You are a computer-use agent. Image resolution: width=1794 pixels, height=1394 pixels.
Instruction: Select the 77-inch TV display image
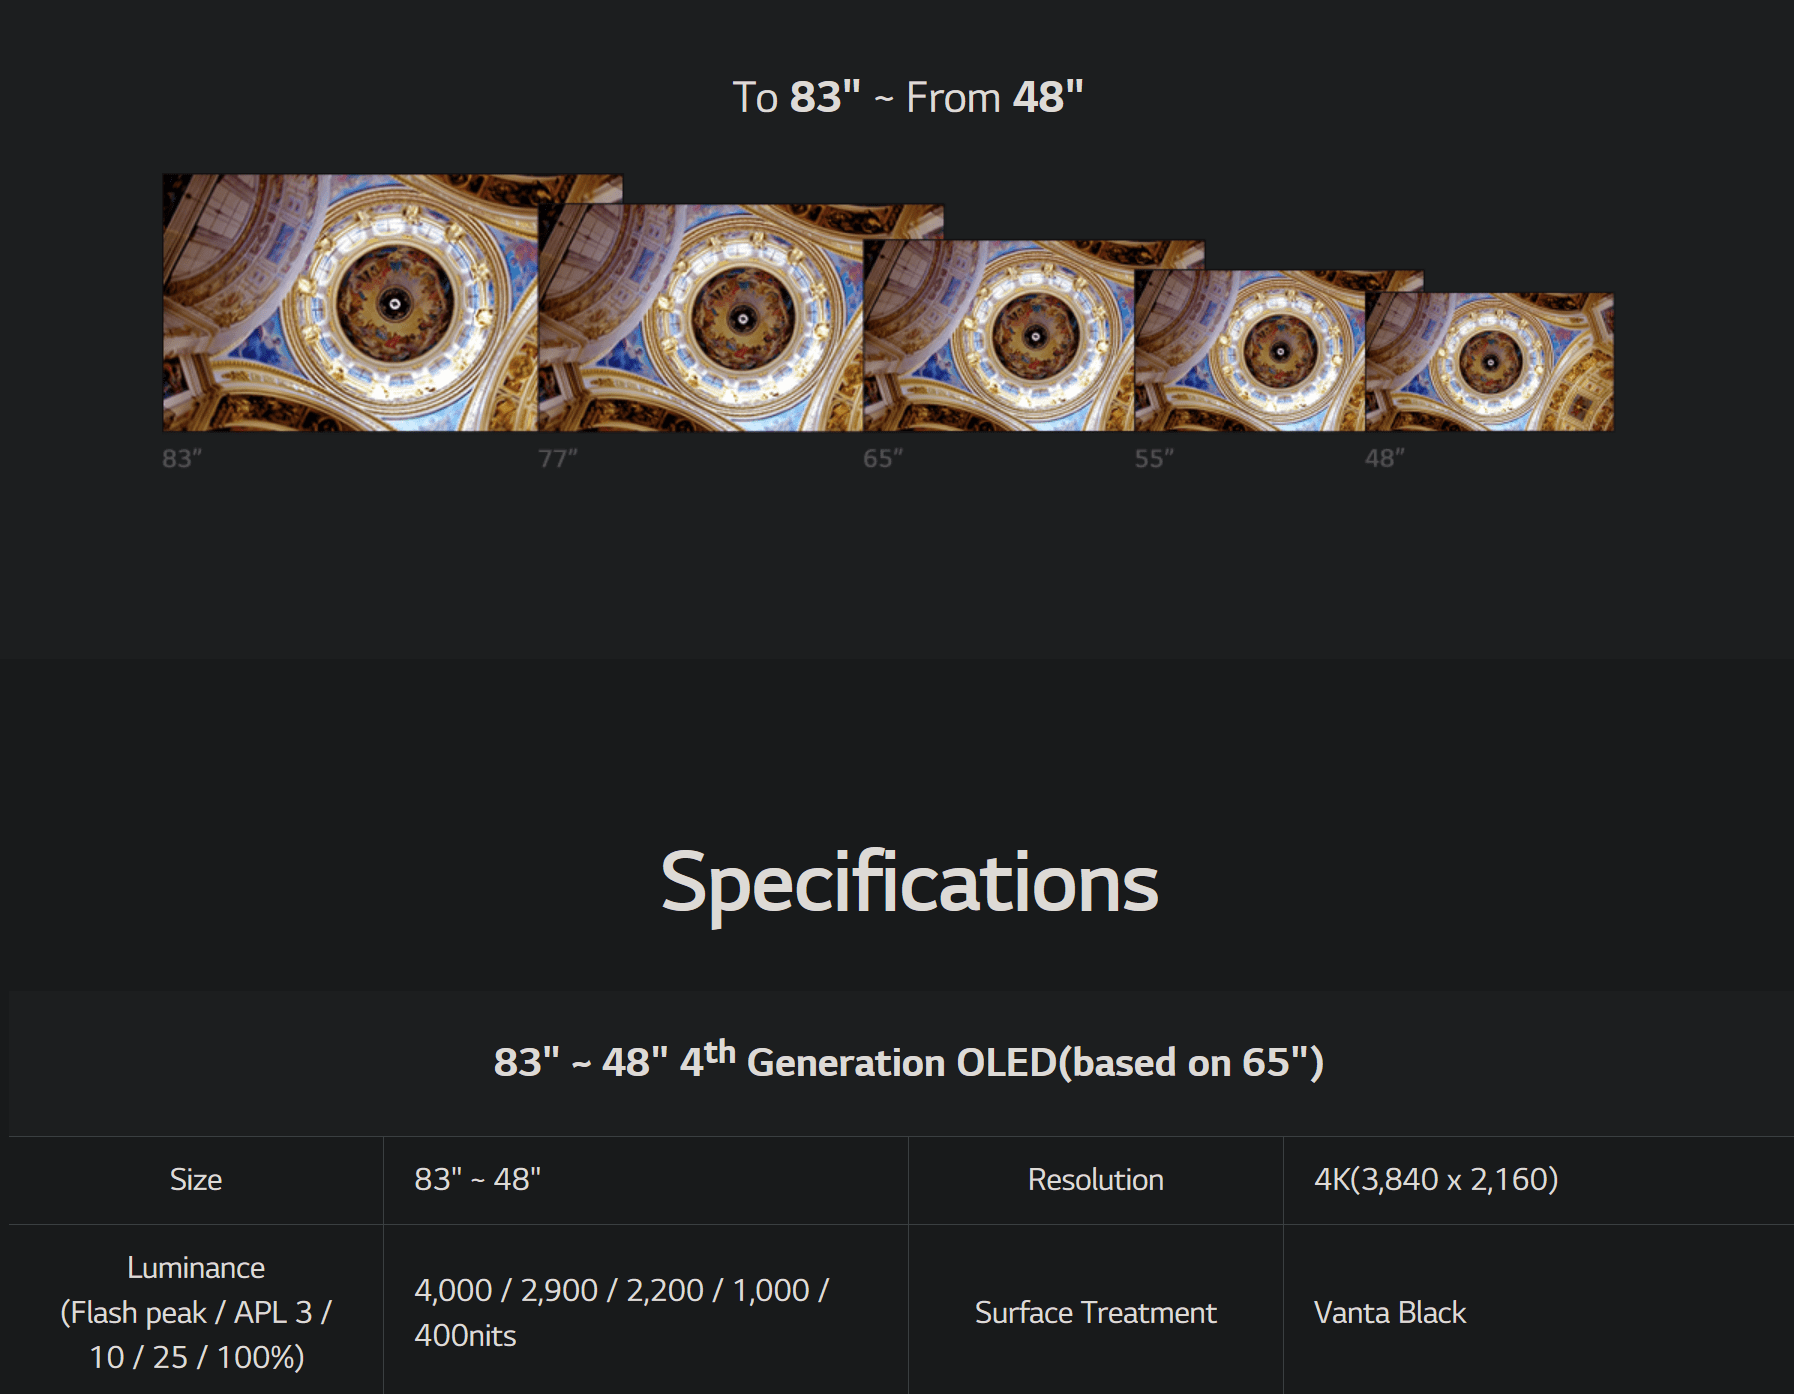tap(700, 318)
